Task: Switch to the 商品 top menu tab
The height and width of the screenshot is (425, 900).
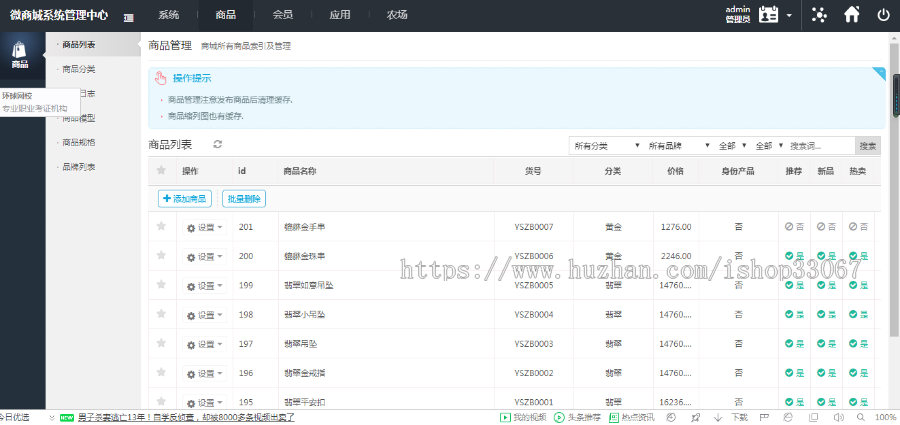Action: (x=226, y=16)
